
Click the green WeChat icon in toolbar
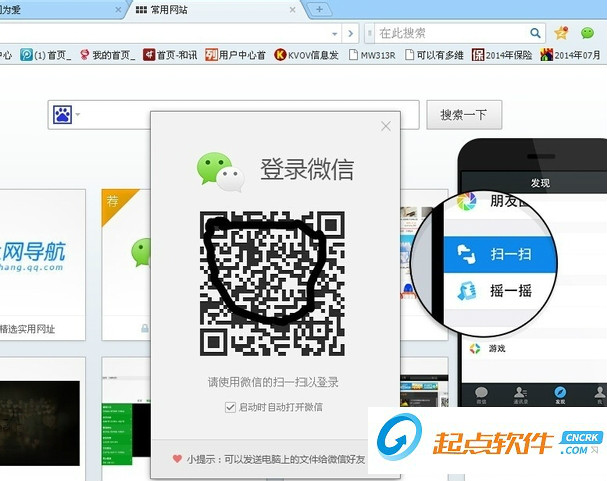pos(587,33)
